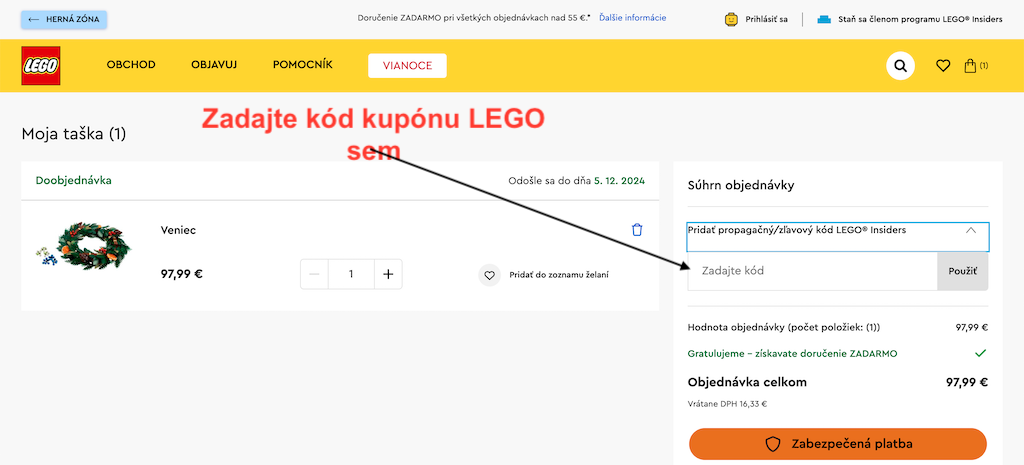Decrease Veniec quantity with minus button
1024x465 pixels.
[x=314, y=274]
